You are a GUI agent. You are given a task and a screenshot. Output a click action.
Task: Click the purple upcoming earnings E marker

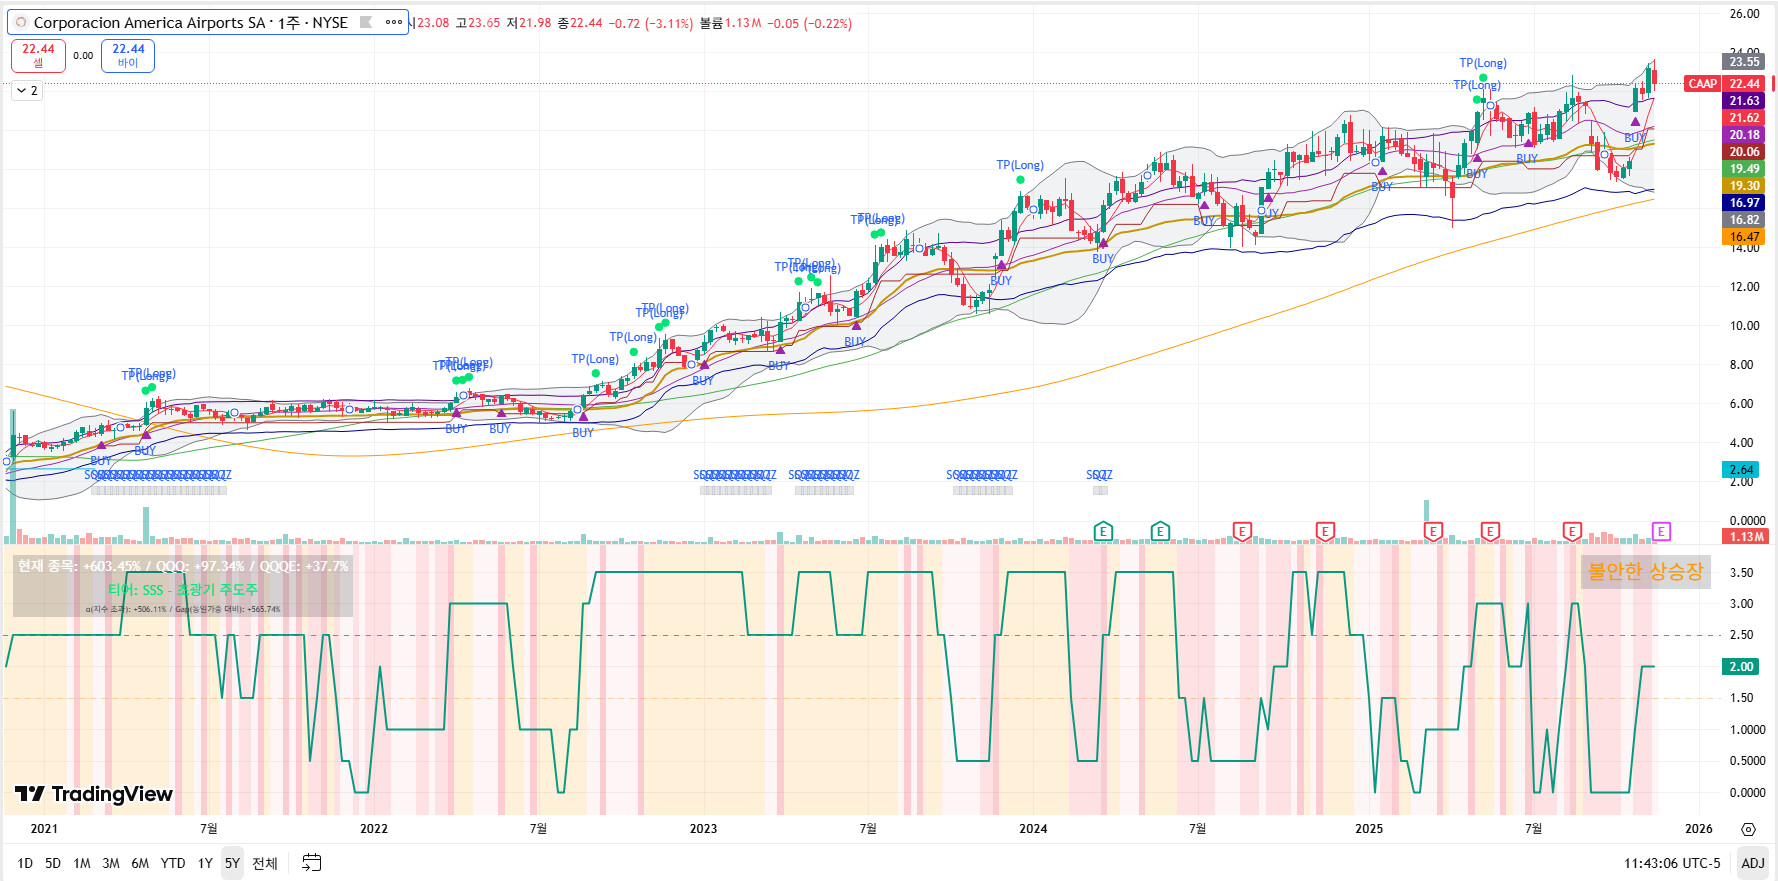pyautogui.click(x=1661, y=531)
